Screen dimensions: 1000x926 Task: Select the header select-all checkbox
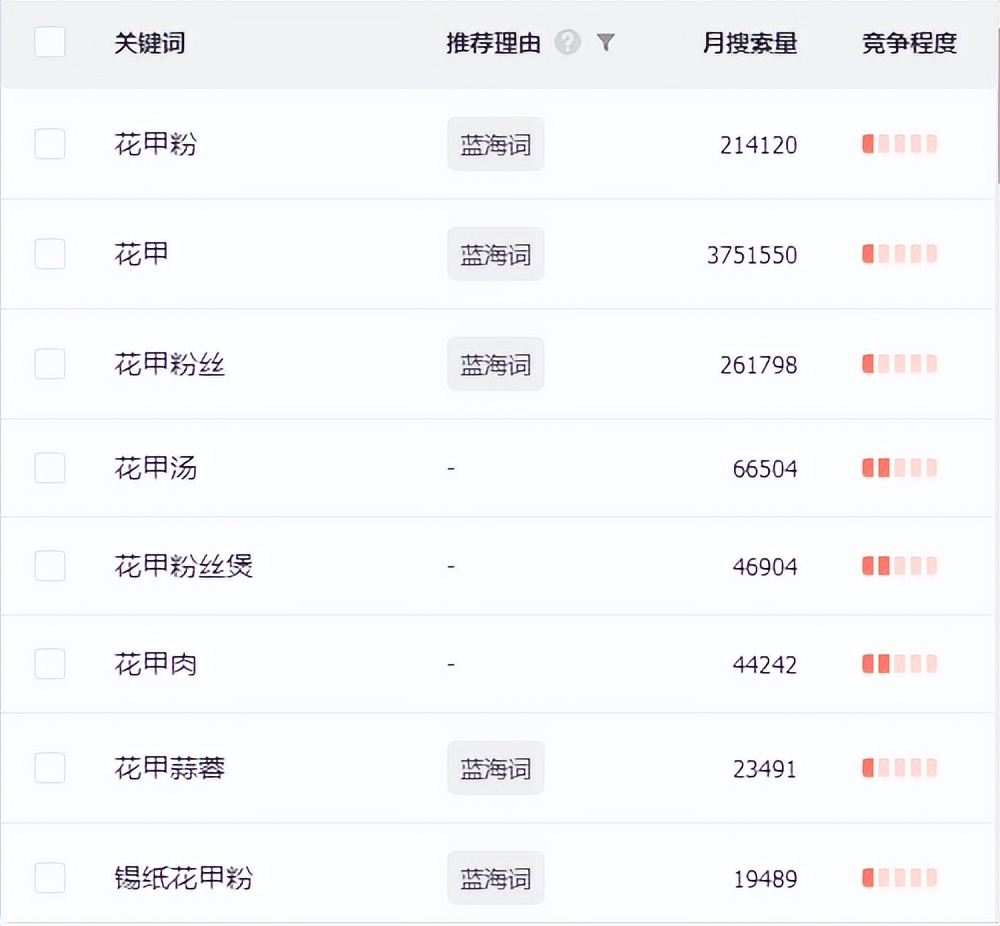coord(50,42)
